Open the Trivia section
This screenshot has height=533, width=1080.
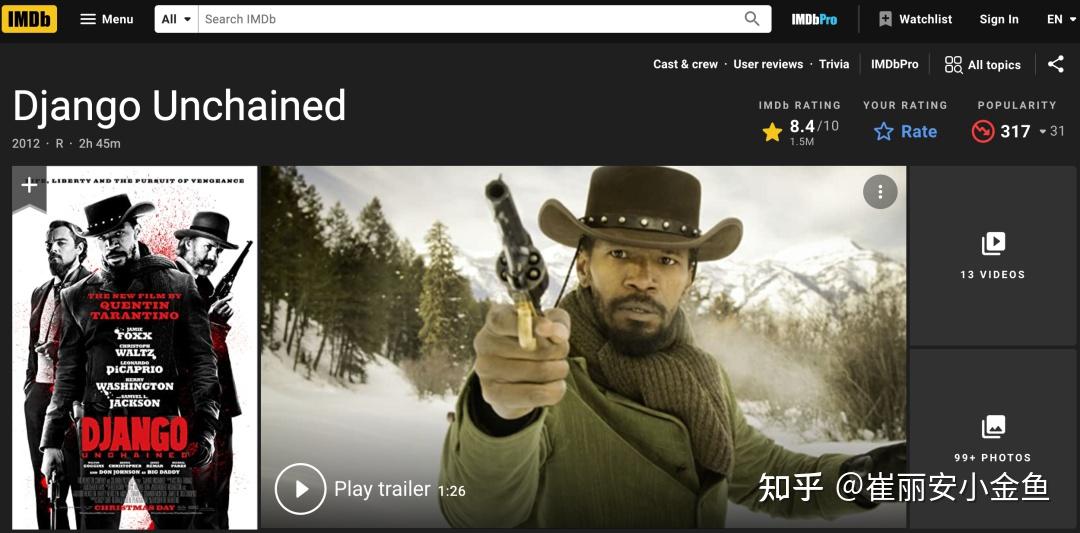pyautogui.click(x=833, y=64)
